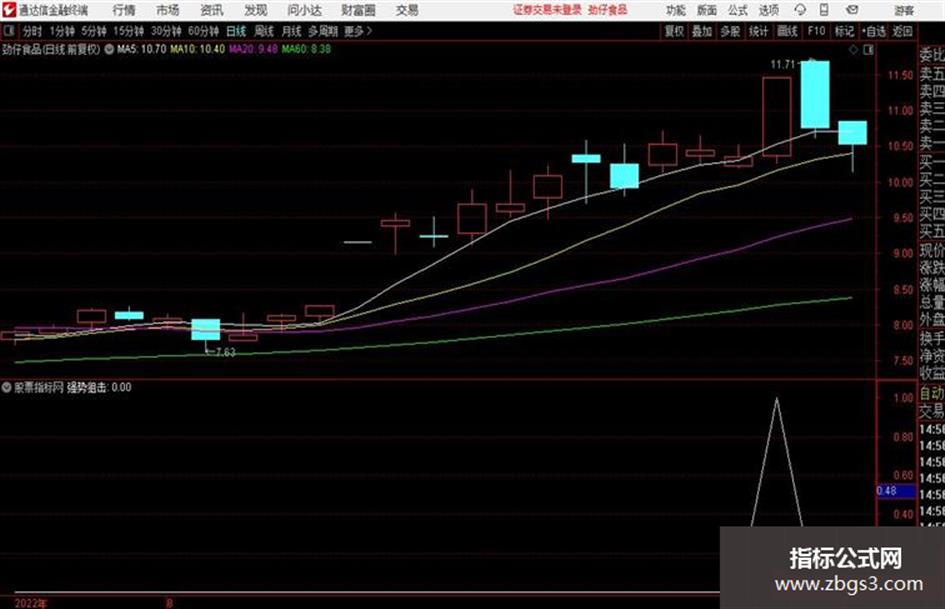
Task: Click the 返回 back button
Action: point(902,31)
